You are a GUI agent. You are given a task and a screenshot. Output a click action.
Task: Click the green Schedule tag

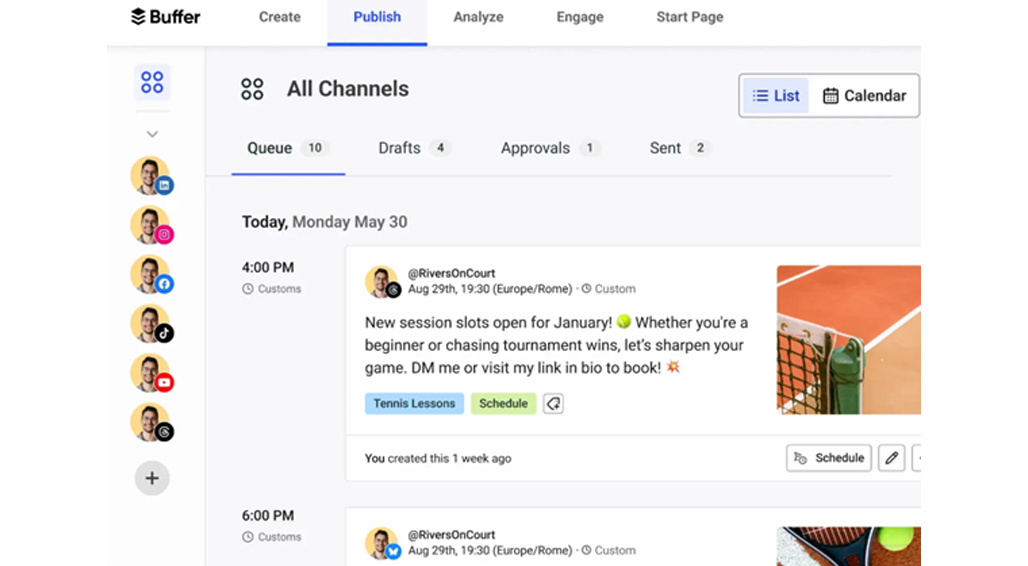pyautogui.click(x=504, y=403)
